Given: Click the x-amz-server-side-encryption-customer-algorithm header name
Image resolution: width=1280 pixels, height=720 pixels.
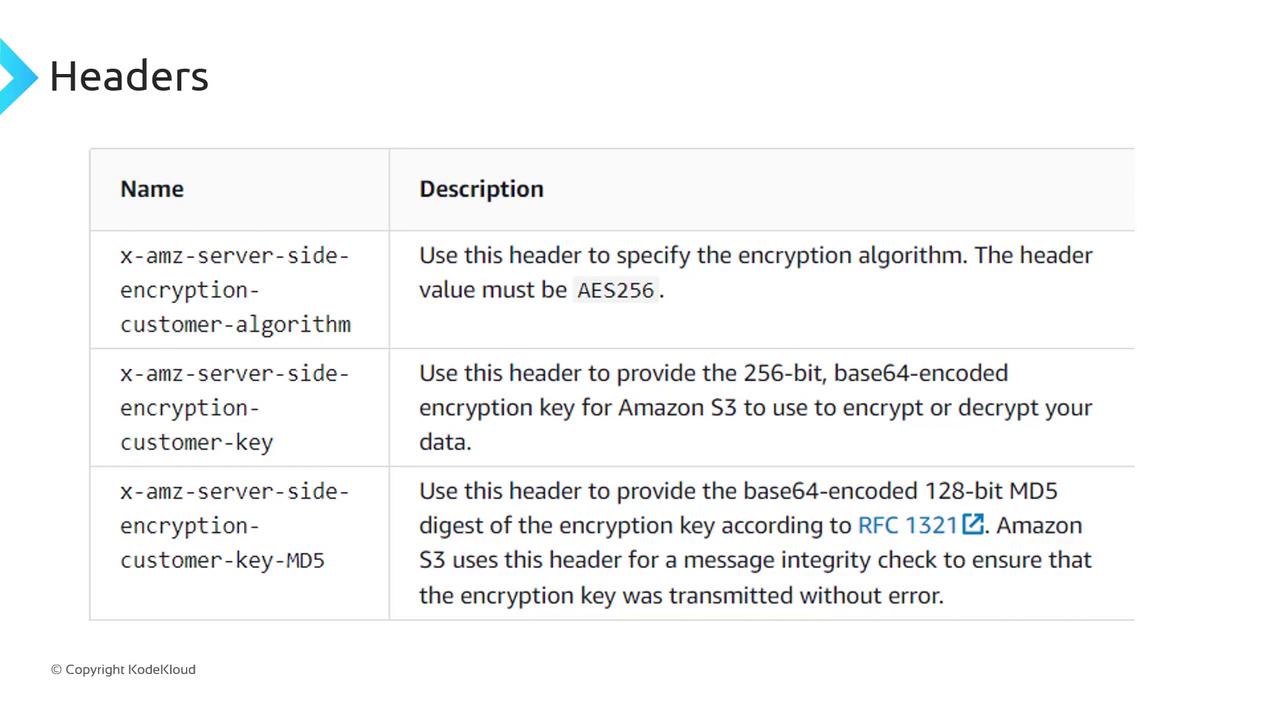Looking at the screenshot, I should pyautogui.click(x=235, y=290).
